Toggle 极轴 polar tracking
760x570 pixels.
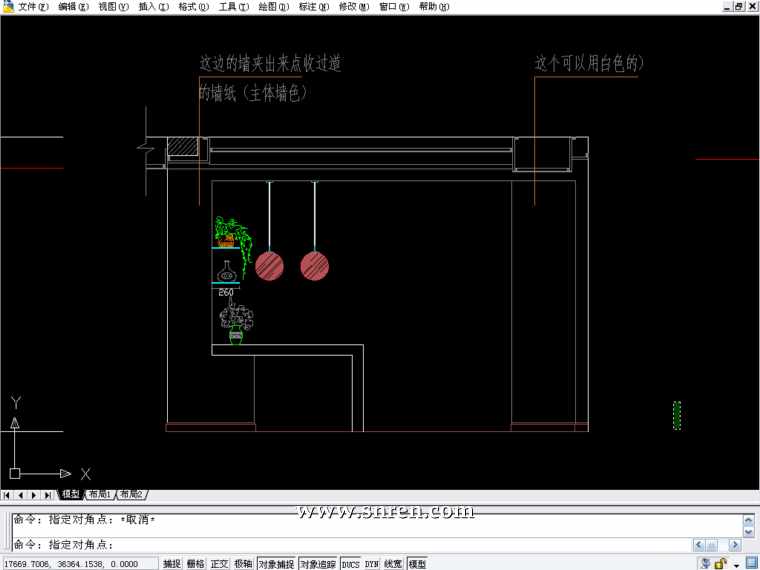(243, 564)
